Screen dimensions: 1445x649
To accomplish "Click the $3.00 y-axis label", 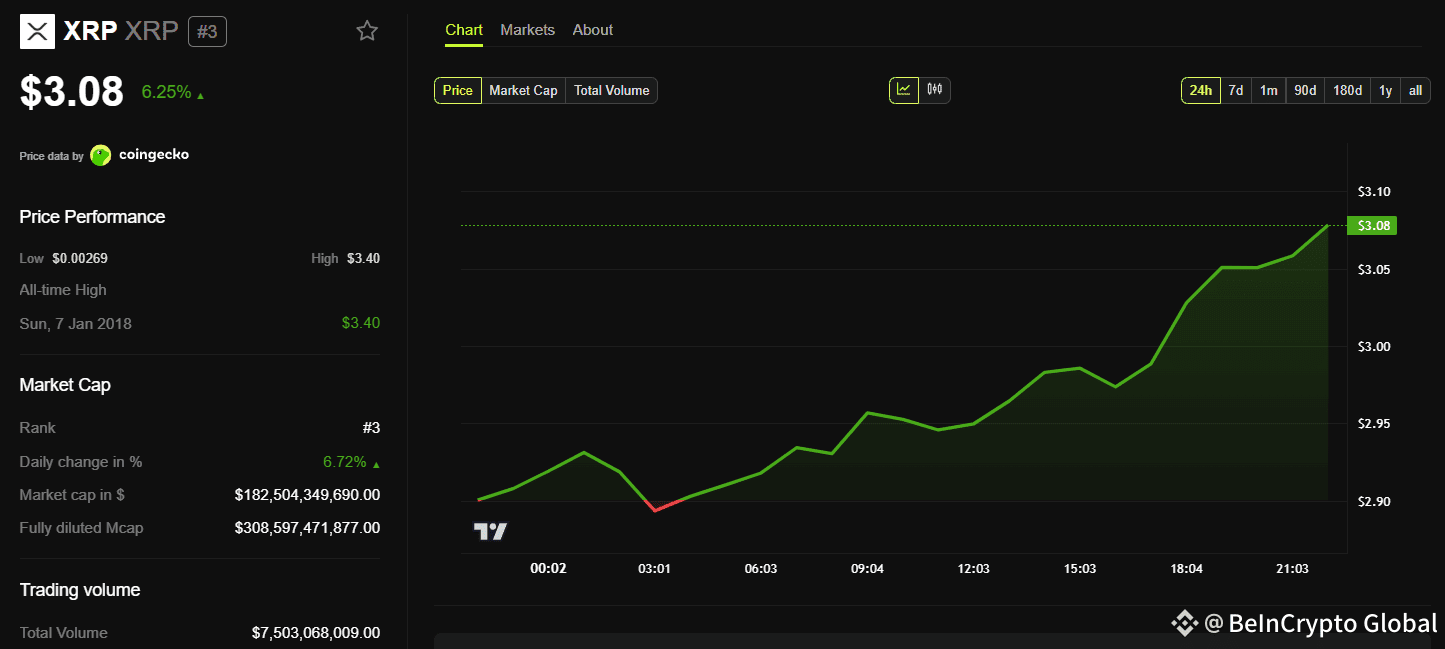I will [x=1373, y=347].
